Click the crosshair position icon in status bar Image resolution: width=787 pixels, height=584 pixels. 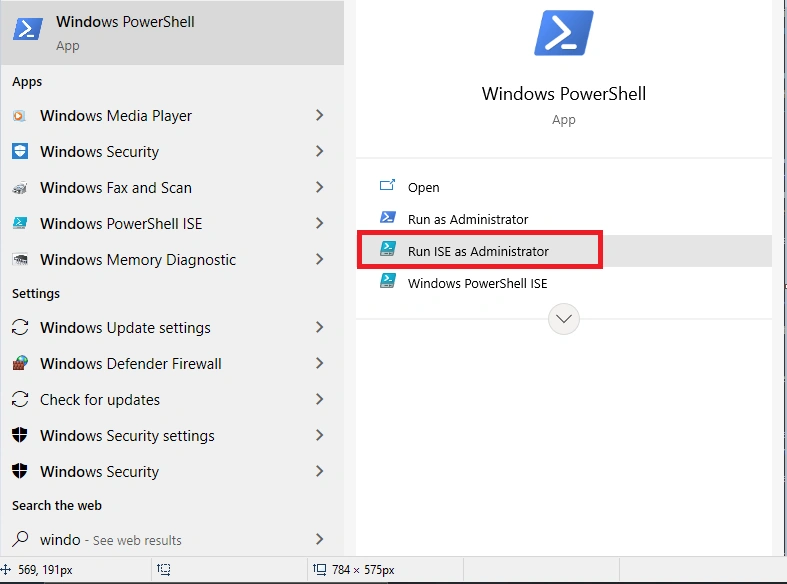[x=6, y=569]
